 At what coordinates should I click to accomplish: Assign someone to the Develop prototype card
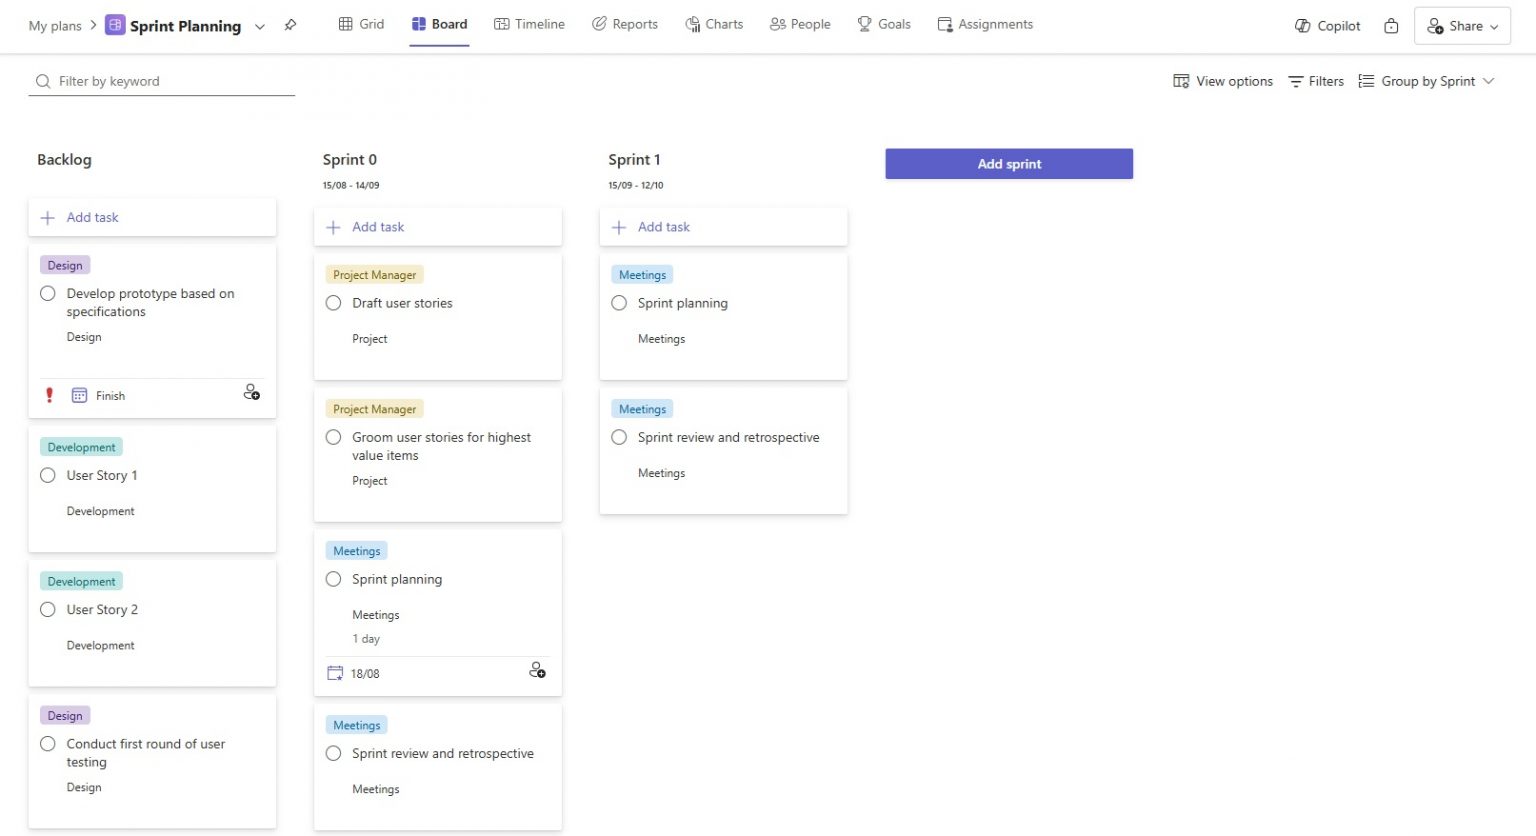(x=251, y=393)
